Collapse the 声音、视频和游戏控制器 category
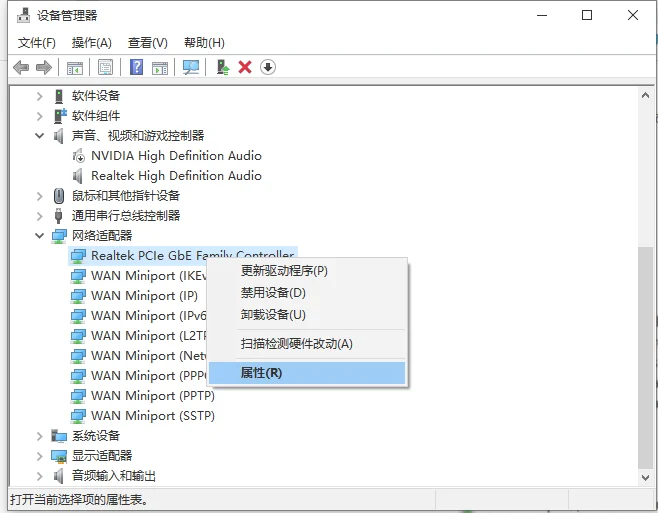The image size is (658, 513). (x=40, y=136)
